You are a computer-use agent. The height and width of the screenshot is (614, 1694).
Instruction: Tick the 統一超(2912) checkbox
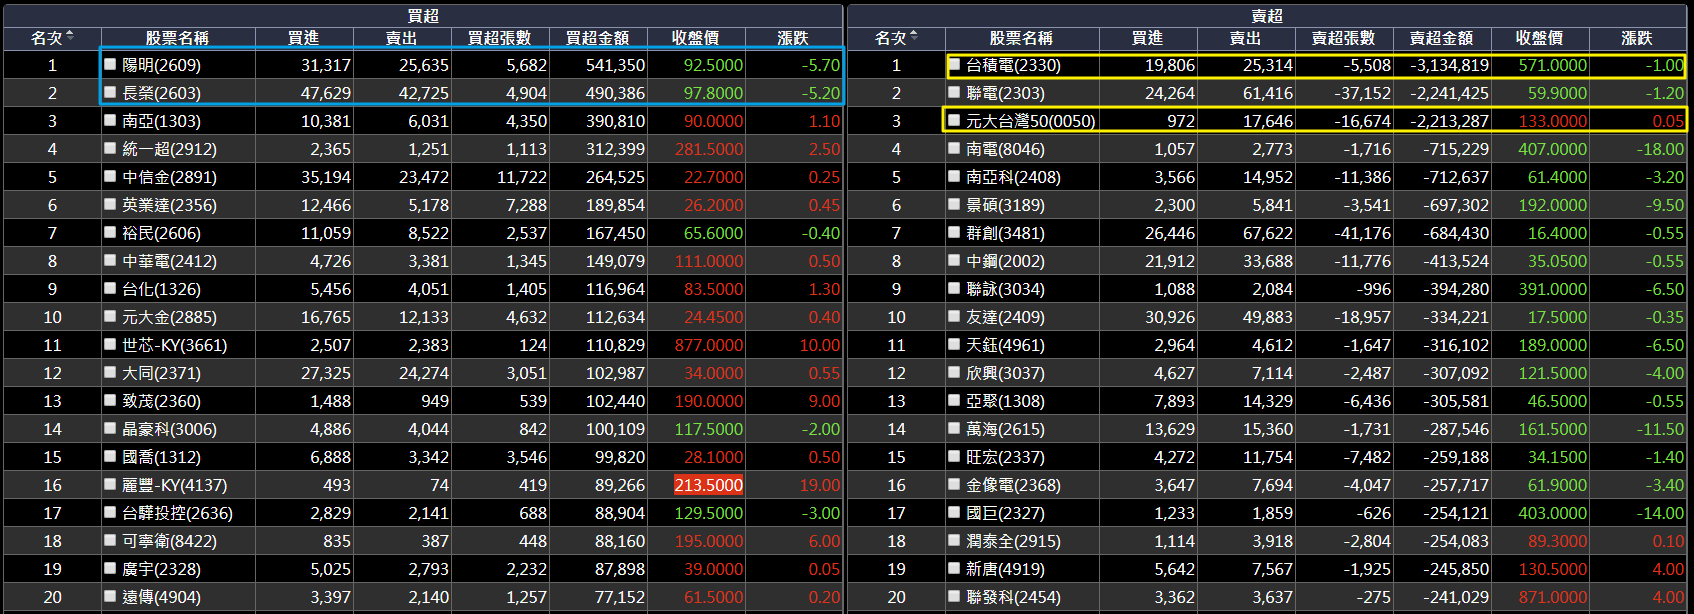point(111,149)
